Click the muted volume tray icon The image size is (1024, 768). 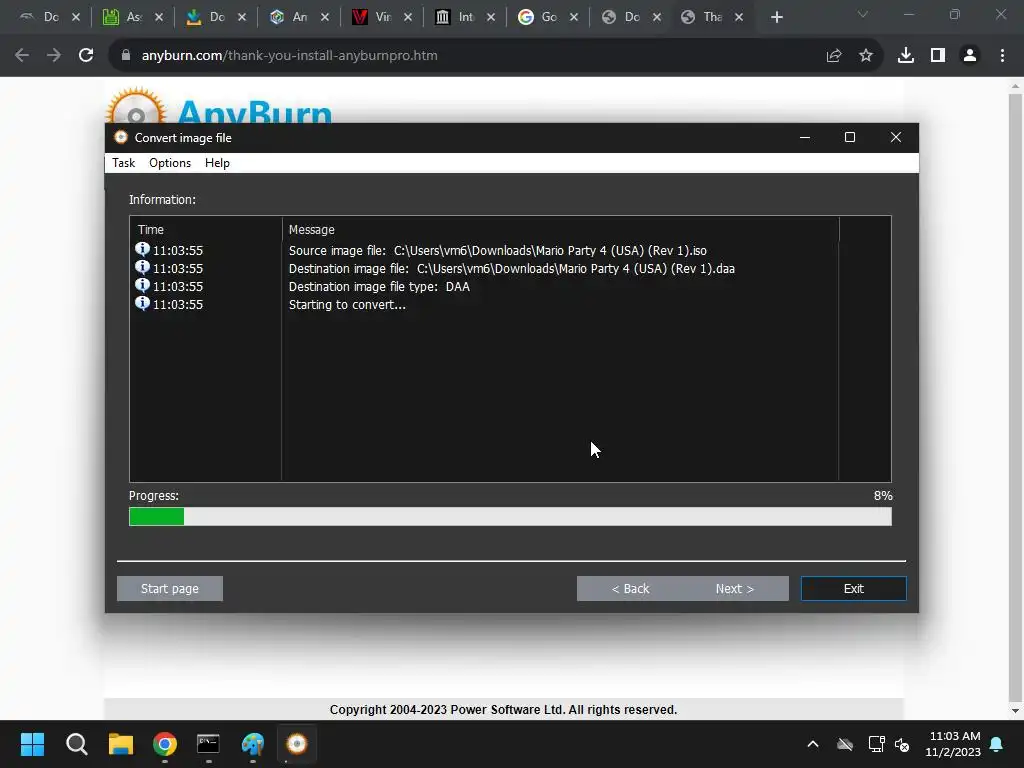click(x=902, y=744)
